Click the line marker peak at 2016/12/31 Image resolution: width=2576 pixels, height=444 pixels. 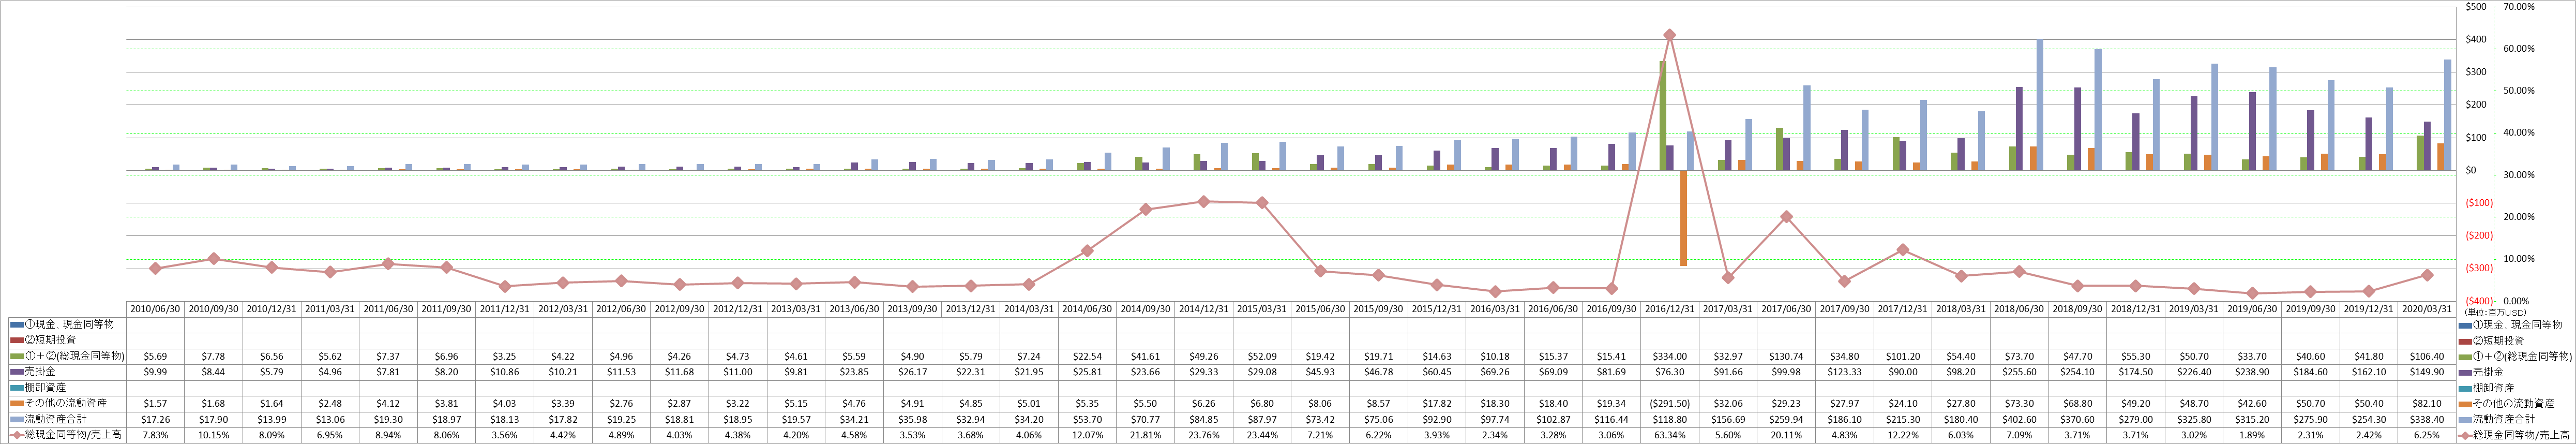1669,35
